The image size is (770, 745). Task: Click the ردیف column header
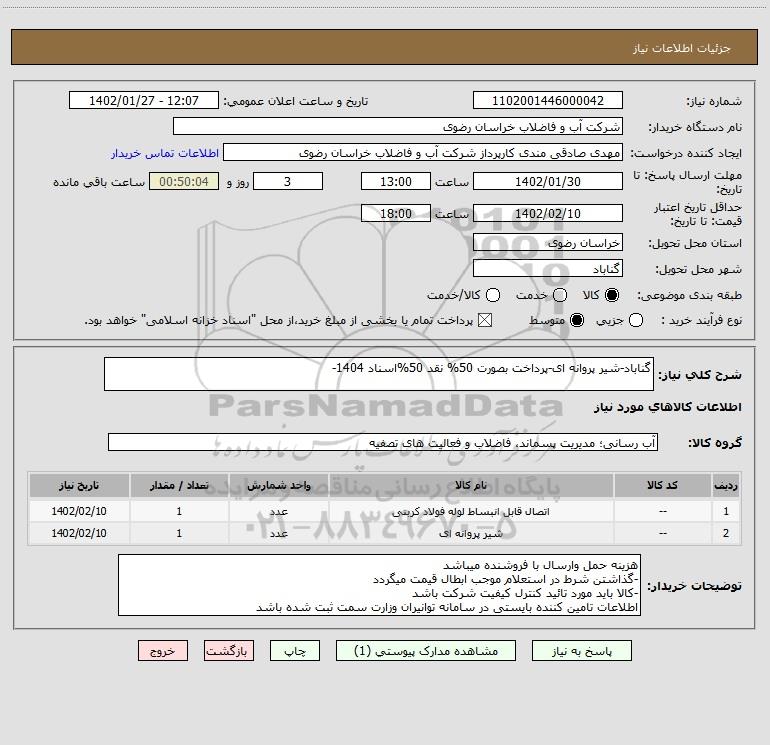coord(726,485)
